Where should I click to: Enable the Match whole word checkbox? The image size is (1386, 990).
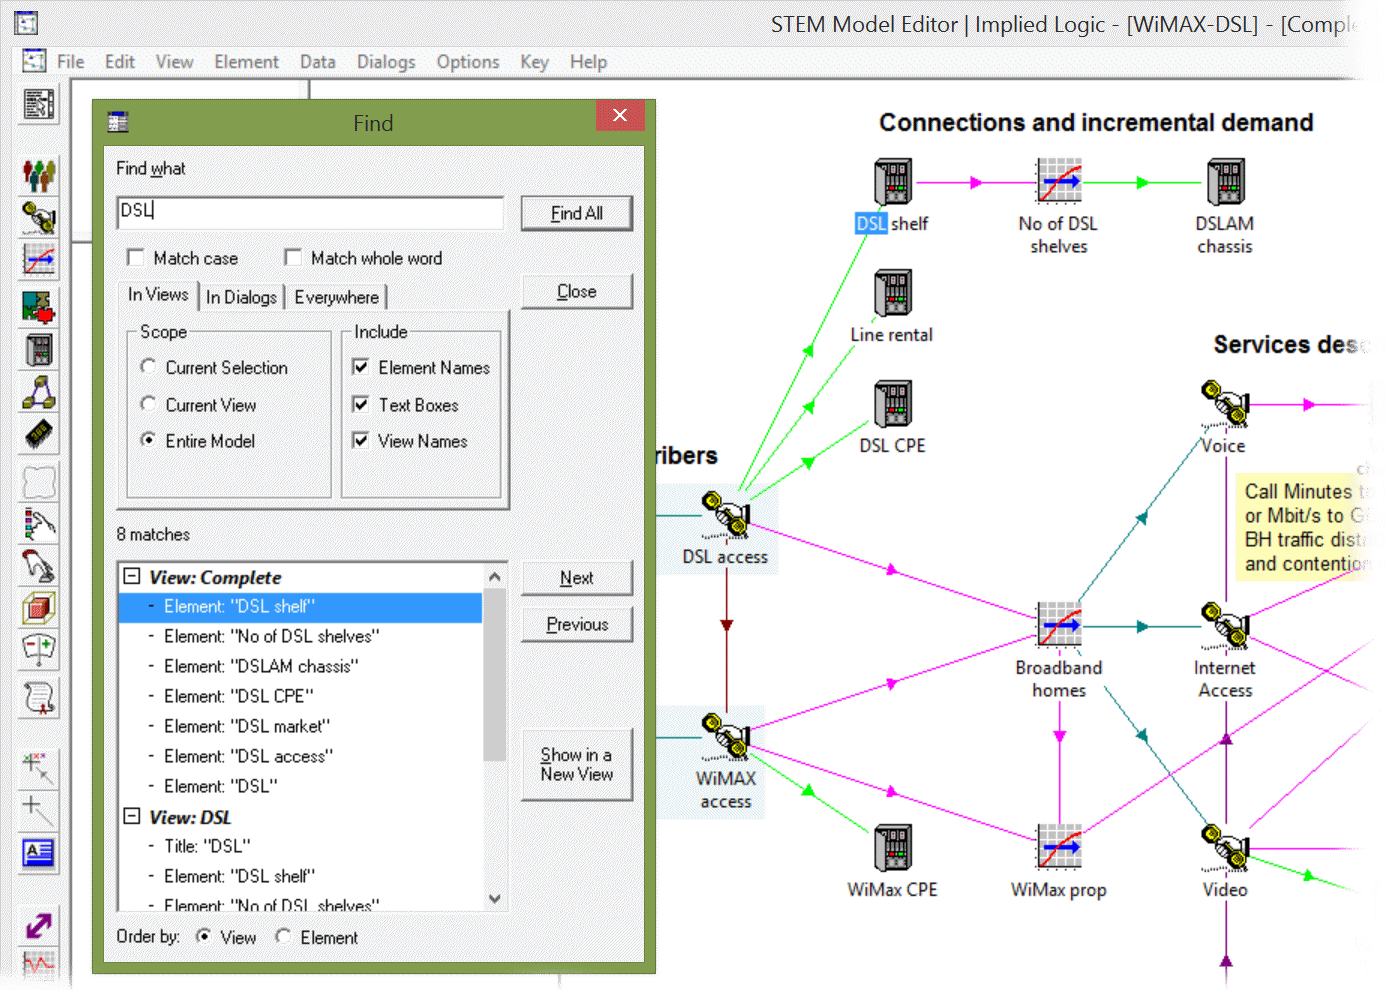click(x=293, y=258)
